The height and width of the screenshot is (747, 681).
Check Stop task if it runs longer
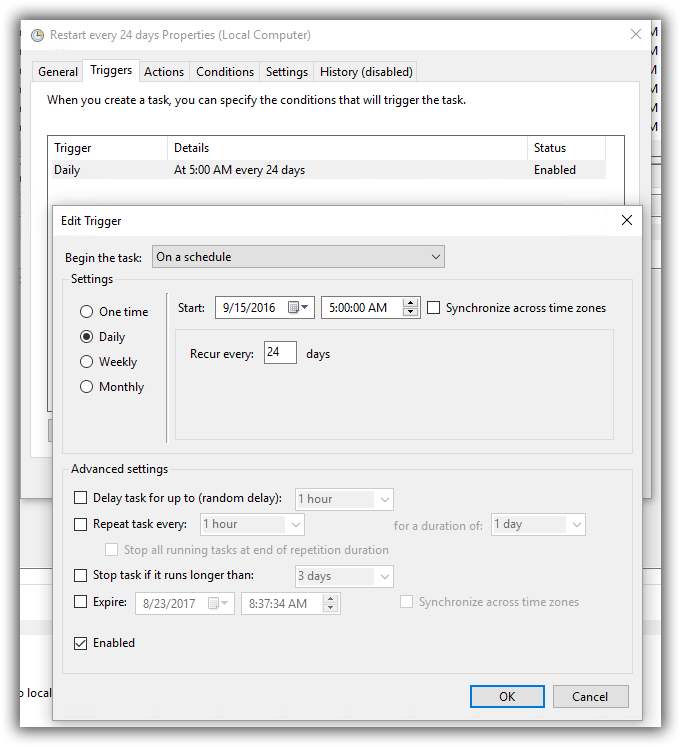[81, 575]
